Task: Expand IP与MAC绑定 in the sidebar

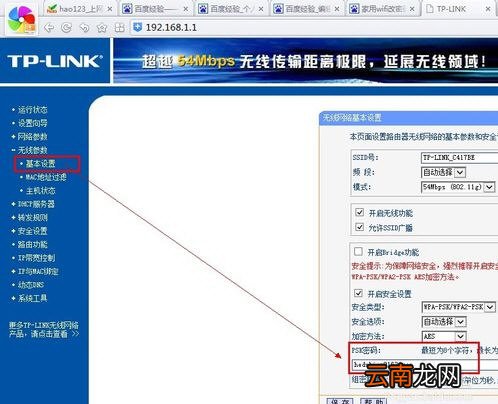Action: 38,271
